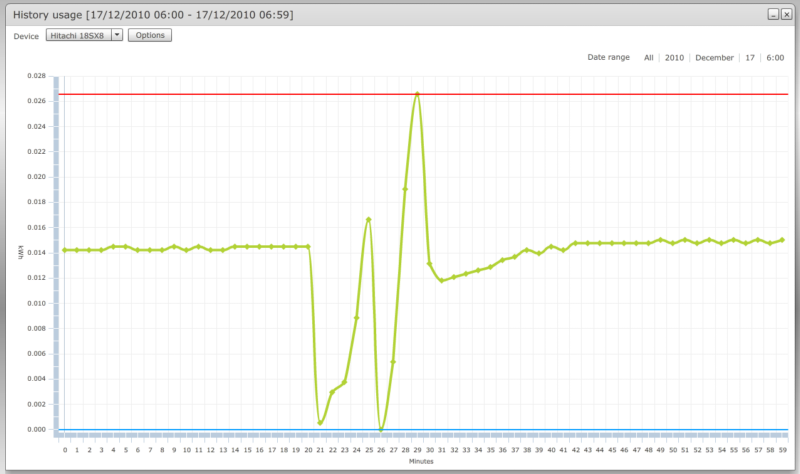Click the low data point at minute 21
The width and height of the screenshot is (800, 474).
click(x=320, y=423)
